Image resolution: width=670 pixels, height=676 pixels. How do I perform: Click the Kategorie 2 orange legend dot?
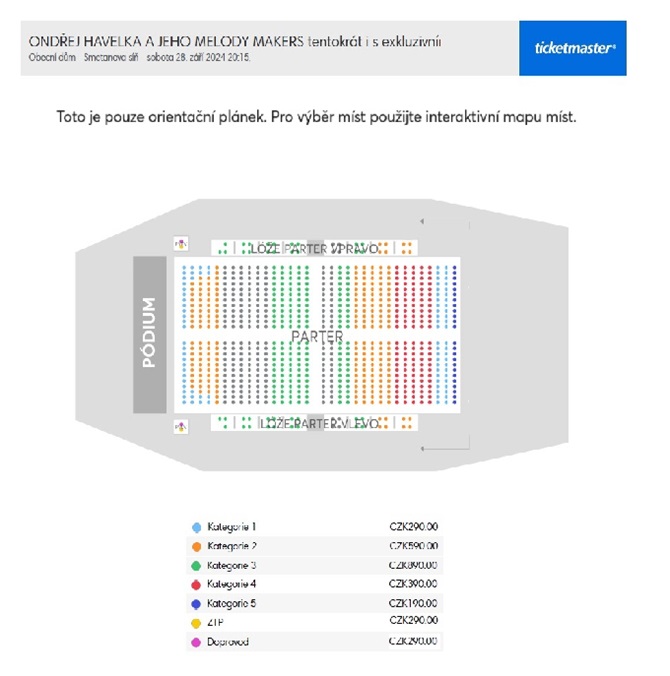click(x=196, y=547)
